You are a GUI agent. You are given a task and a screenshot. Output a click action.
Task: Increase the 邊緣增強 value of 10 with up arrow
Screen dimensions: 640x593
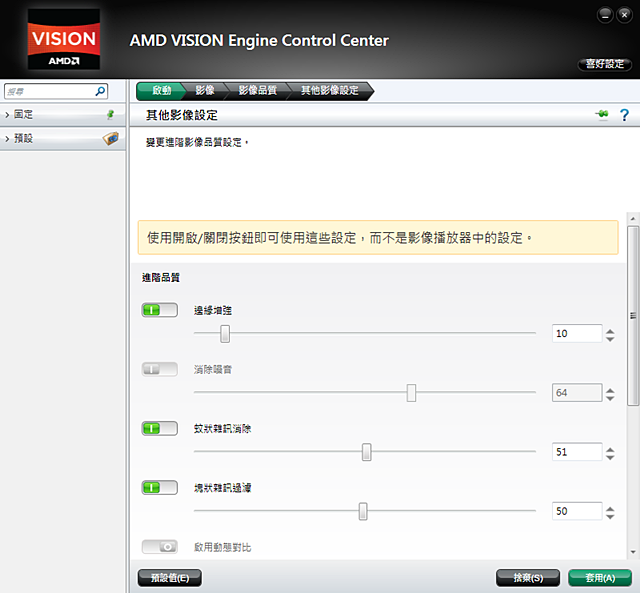click(610, 331)
